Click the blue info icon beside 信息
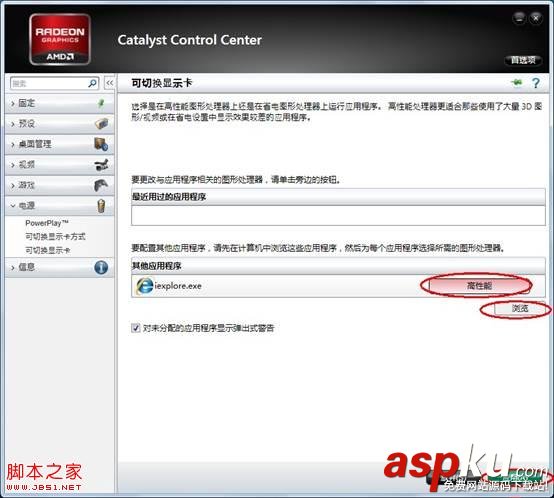 [x=101, y=267]
